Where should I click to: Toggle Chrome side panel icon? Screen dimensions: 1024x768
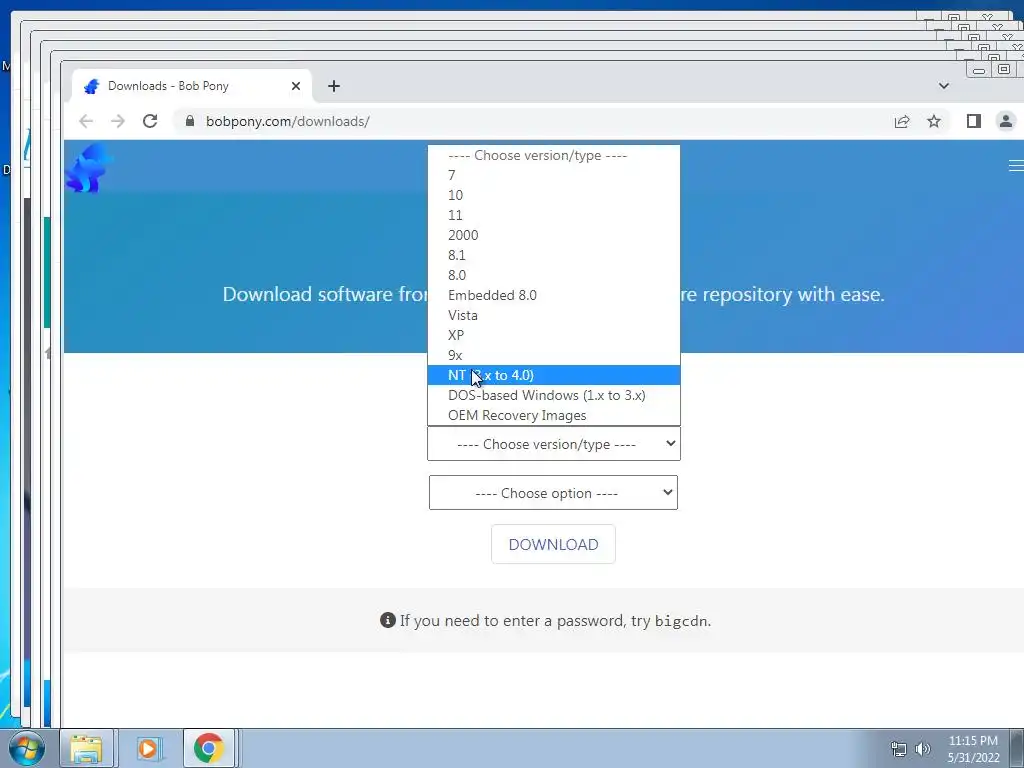(x=974, y=121)
